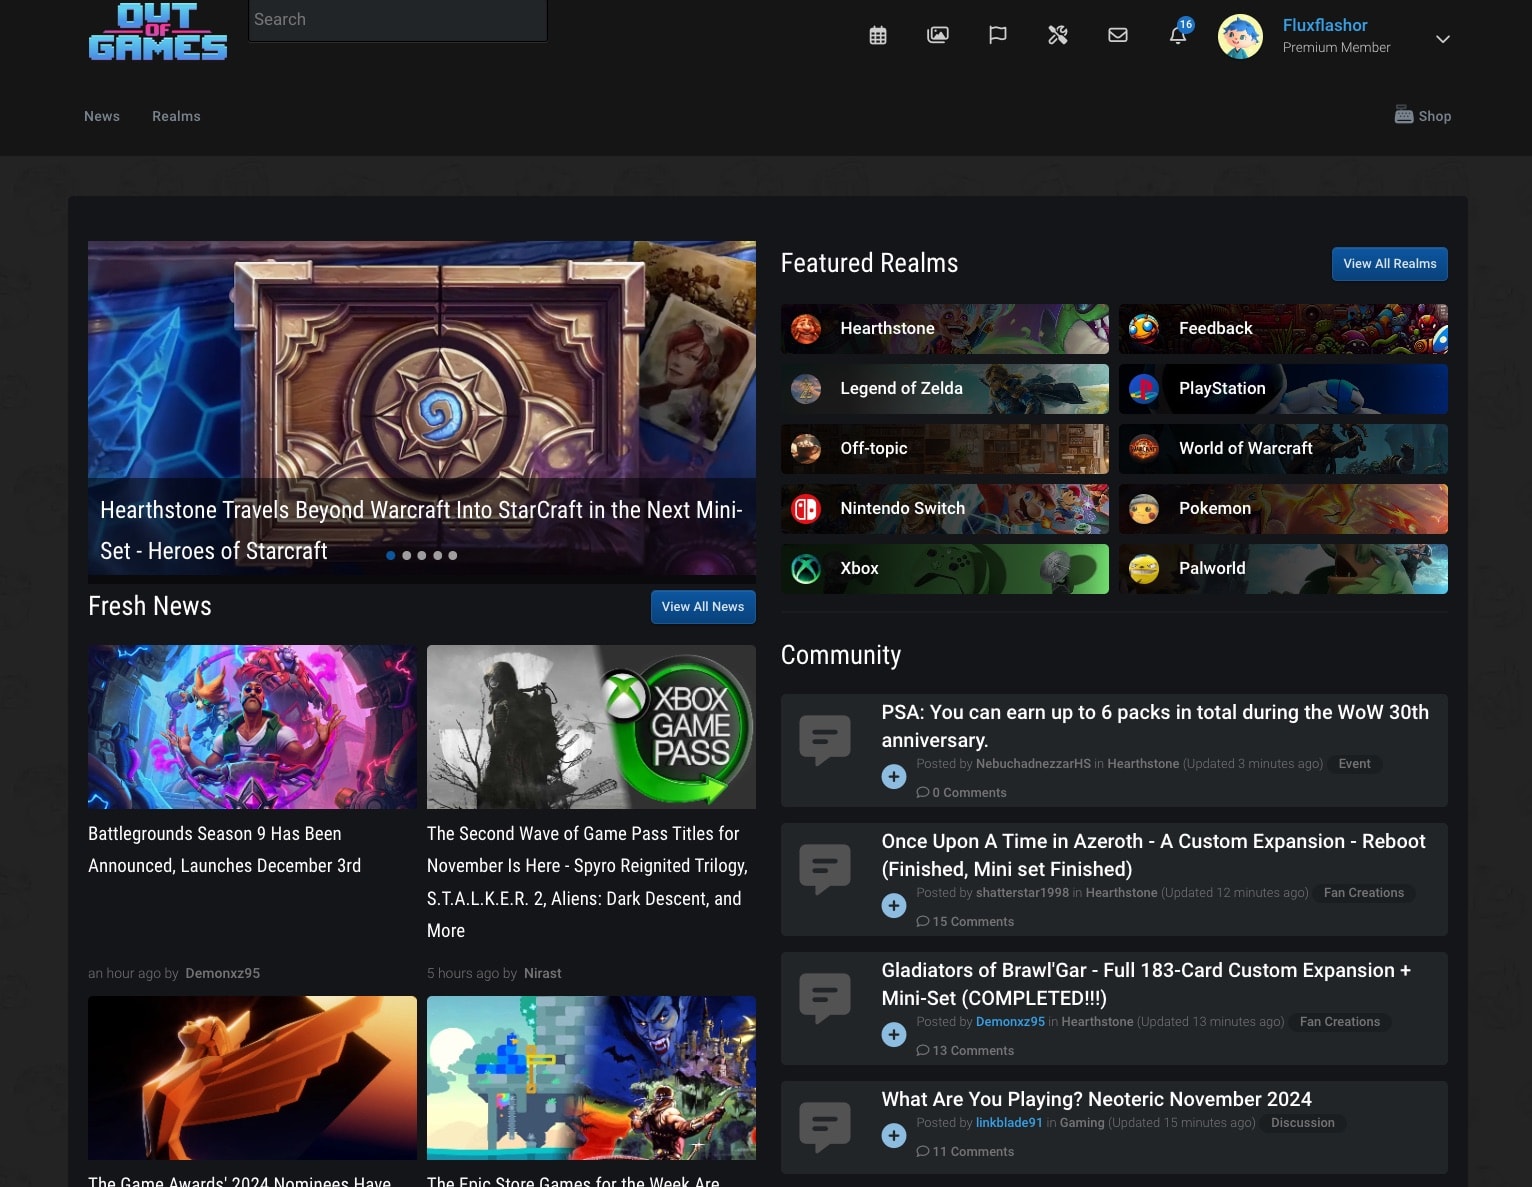Open the crossed tools icon
The height and width of the screenshot is (1187, 1532).
coord(1058,36)
